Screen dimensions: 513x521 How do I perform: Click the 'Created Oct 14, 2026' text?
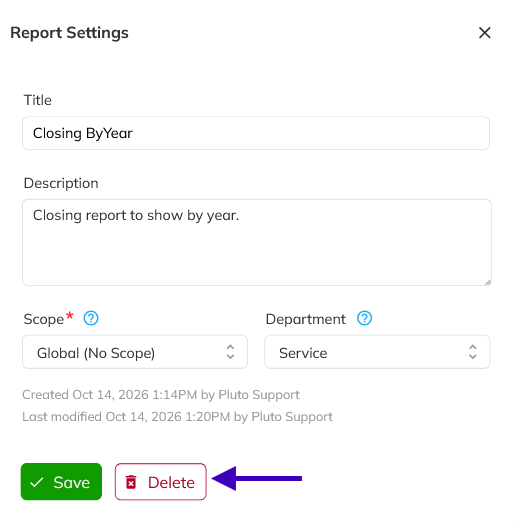(x=161, y=395)
